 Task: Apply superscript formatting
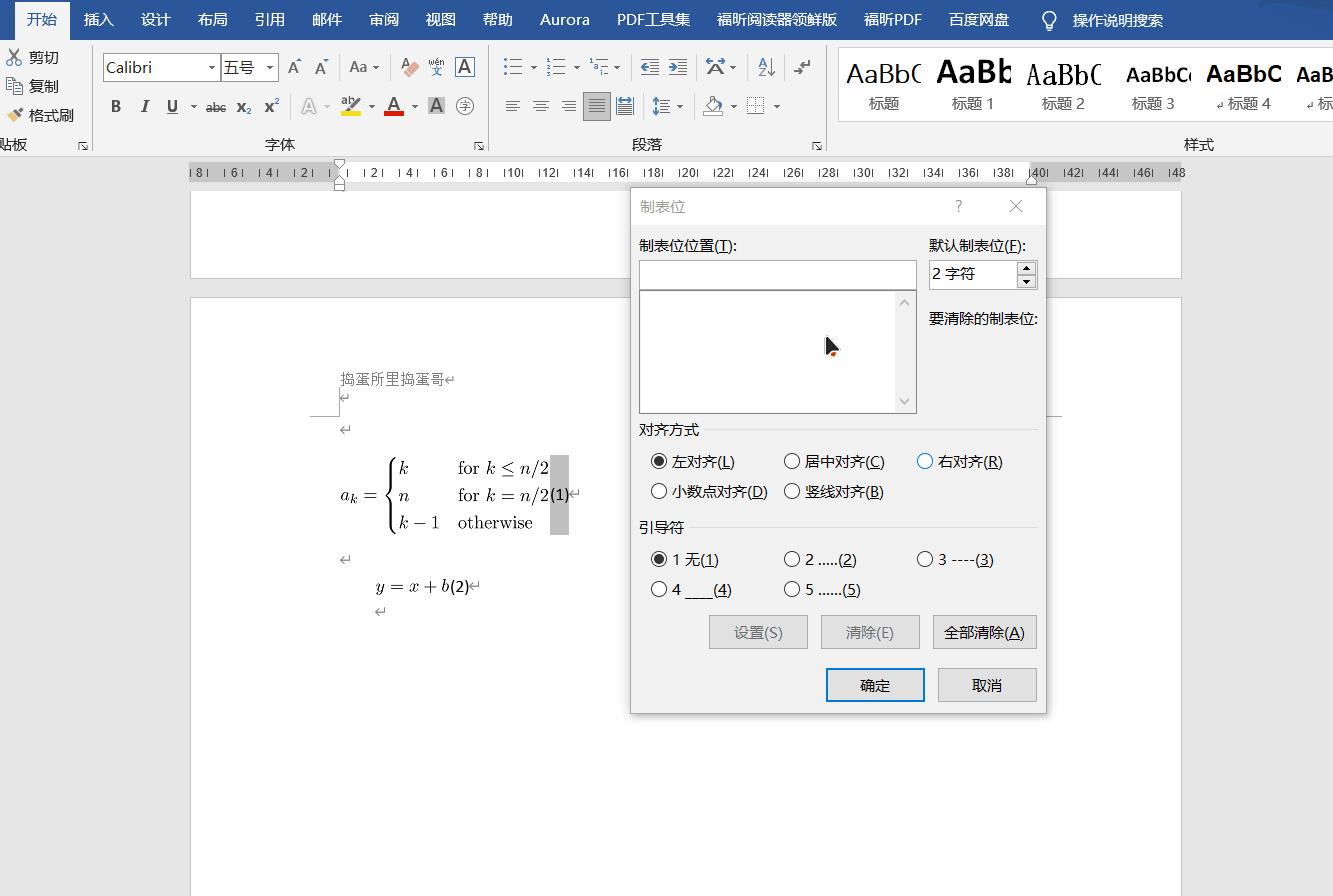272,106
